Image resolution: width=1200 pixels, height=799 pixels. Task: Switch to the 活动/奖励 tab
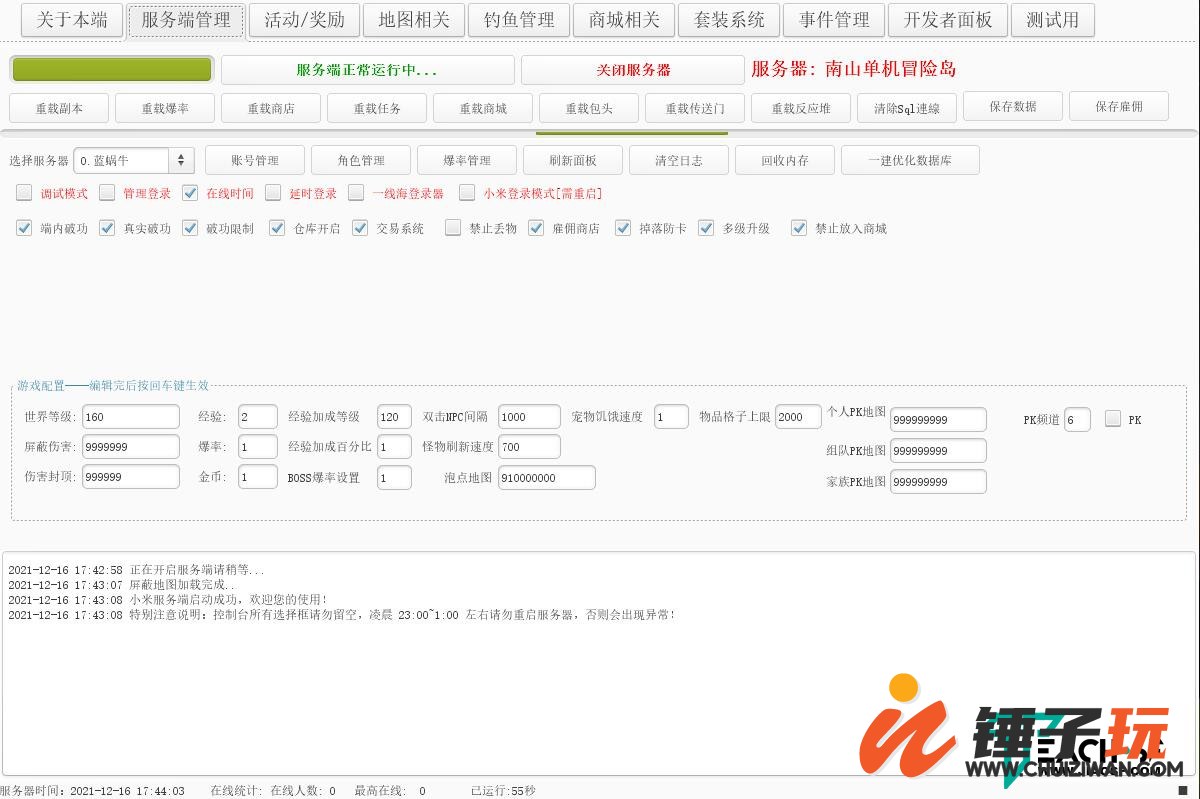click(x=303, y=20)
